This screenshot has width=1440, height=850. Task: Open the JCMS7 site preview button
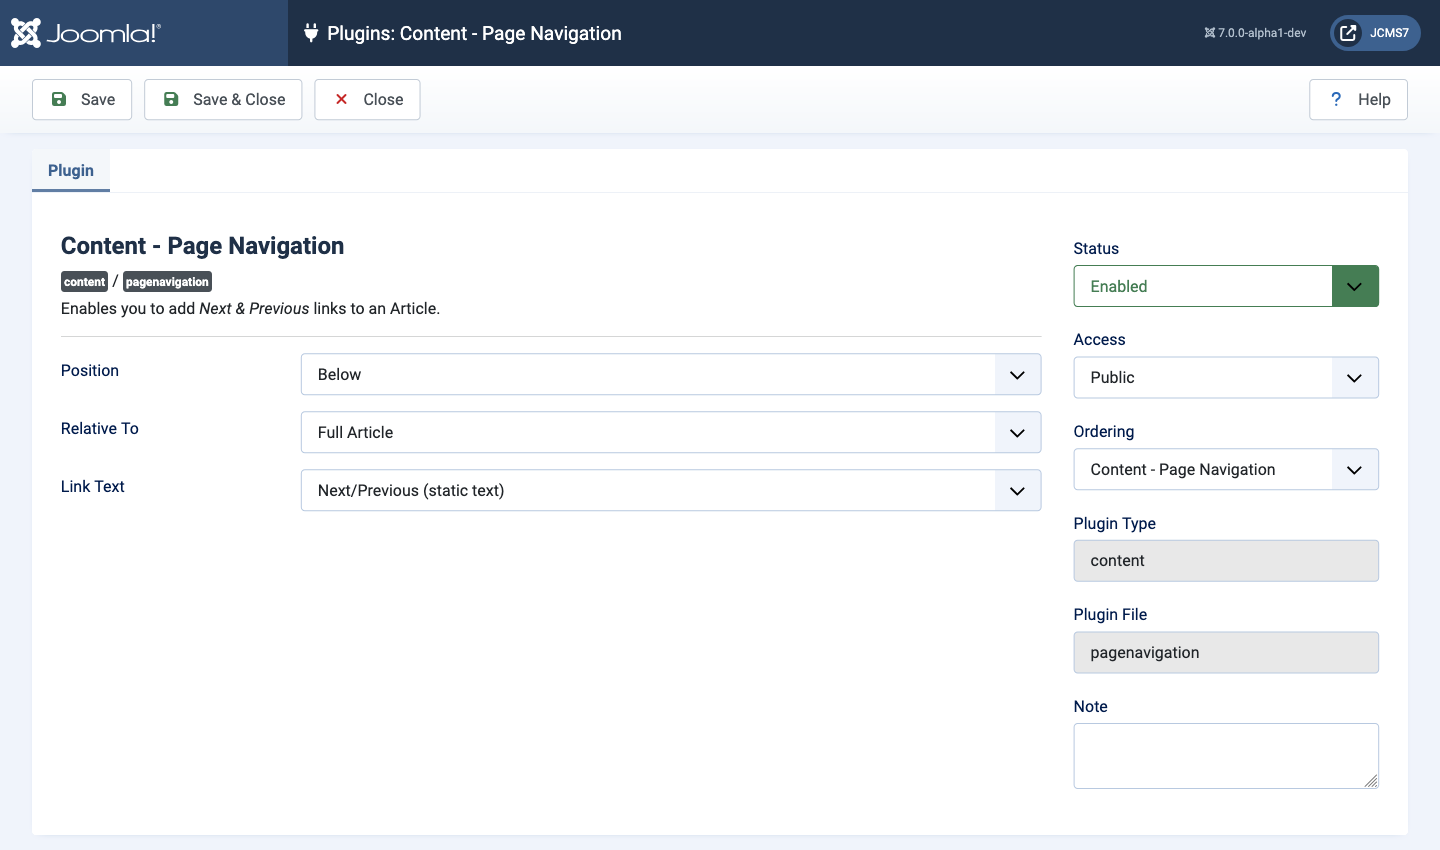[x=1375, y=33]
